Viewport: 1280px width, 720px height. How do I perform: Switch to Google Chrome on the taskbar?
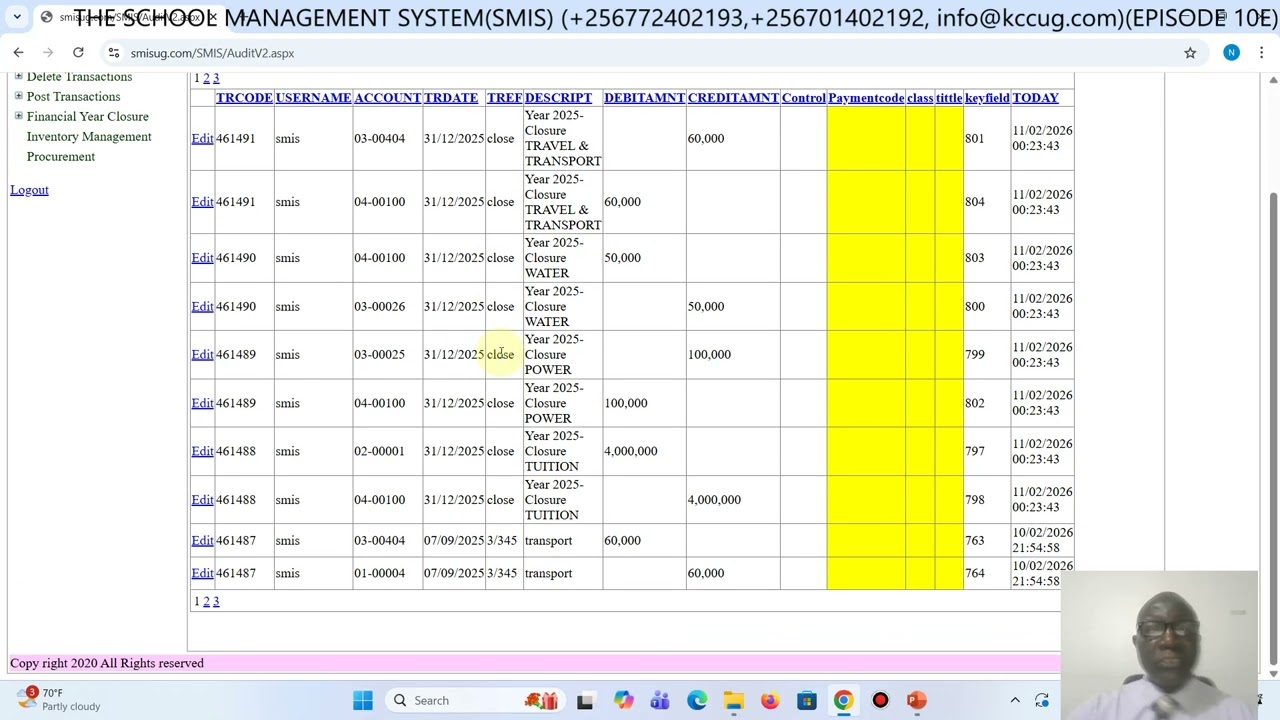point(844,701)
